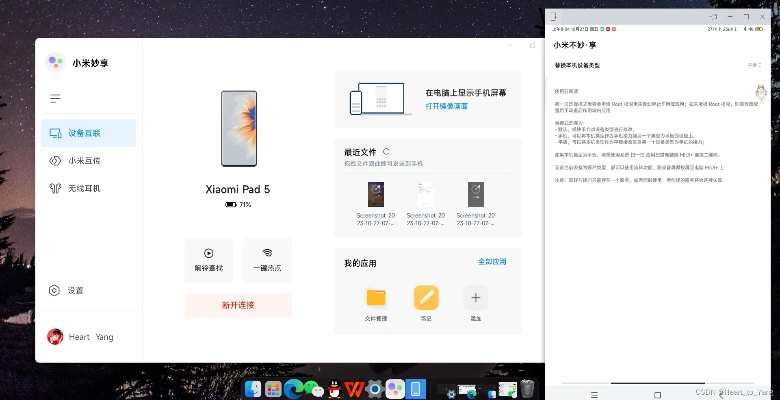The height and width of the screenshot is (400, 780).
Task: Click the find-device ring button
Action: pyautogui.click(x=208, y=259)
